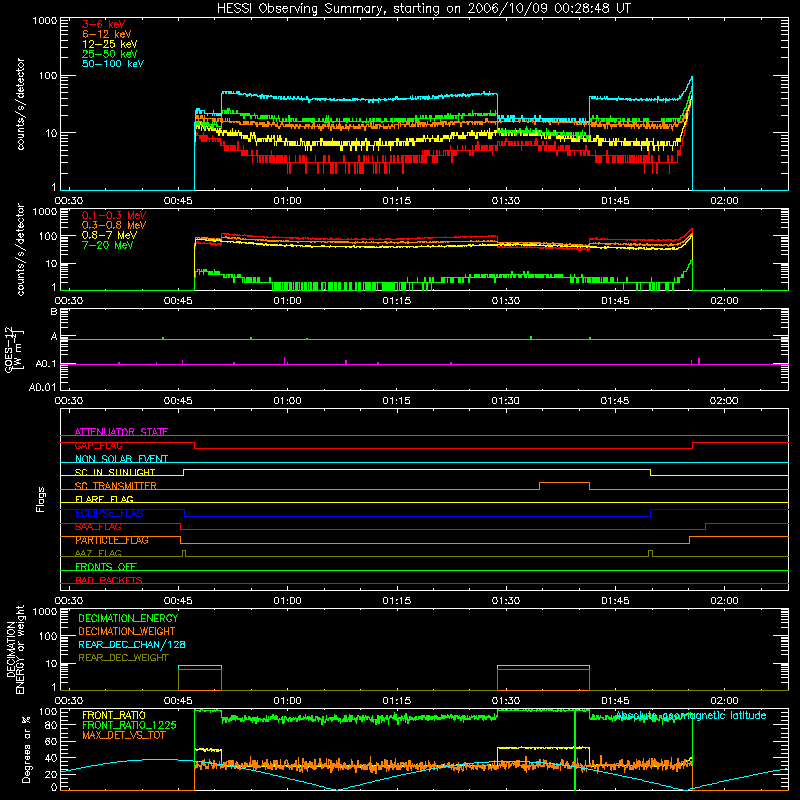
Task: Select the green FRONTS_OFF label
Action: (x=106, y=567)
